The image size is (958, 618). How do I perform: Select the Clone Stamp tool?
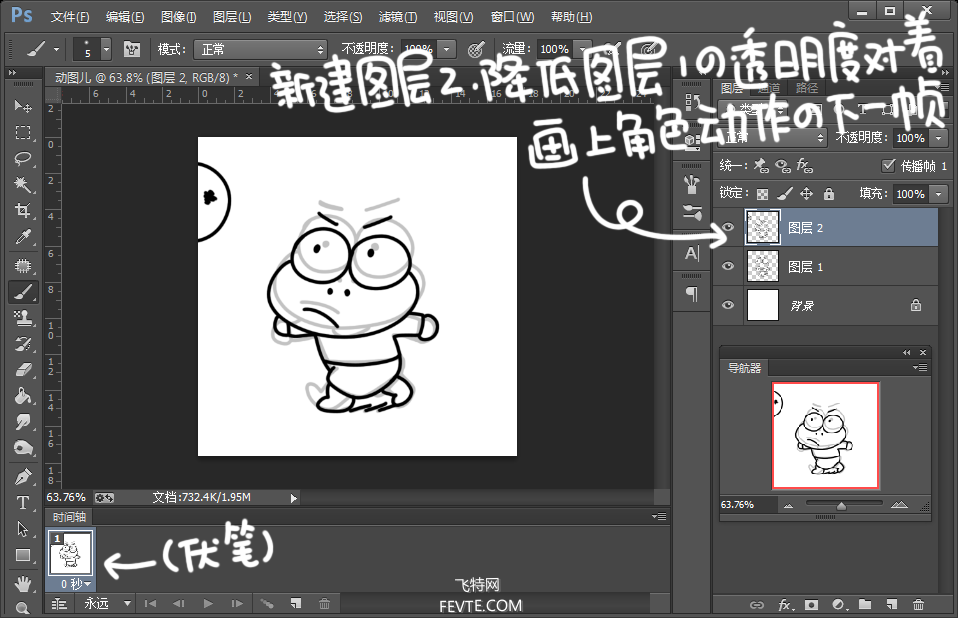(x=23, y=318)
